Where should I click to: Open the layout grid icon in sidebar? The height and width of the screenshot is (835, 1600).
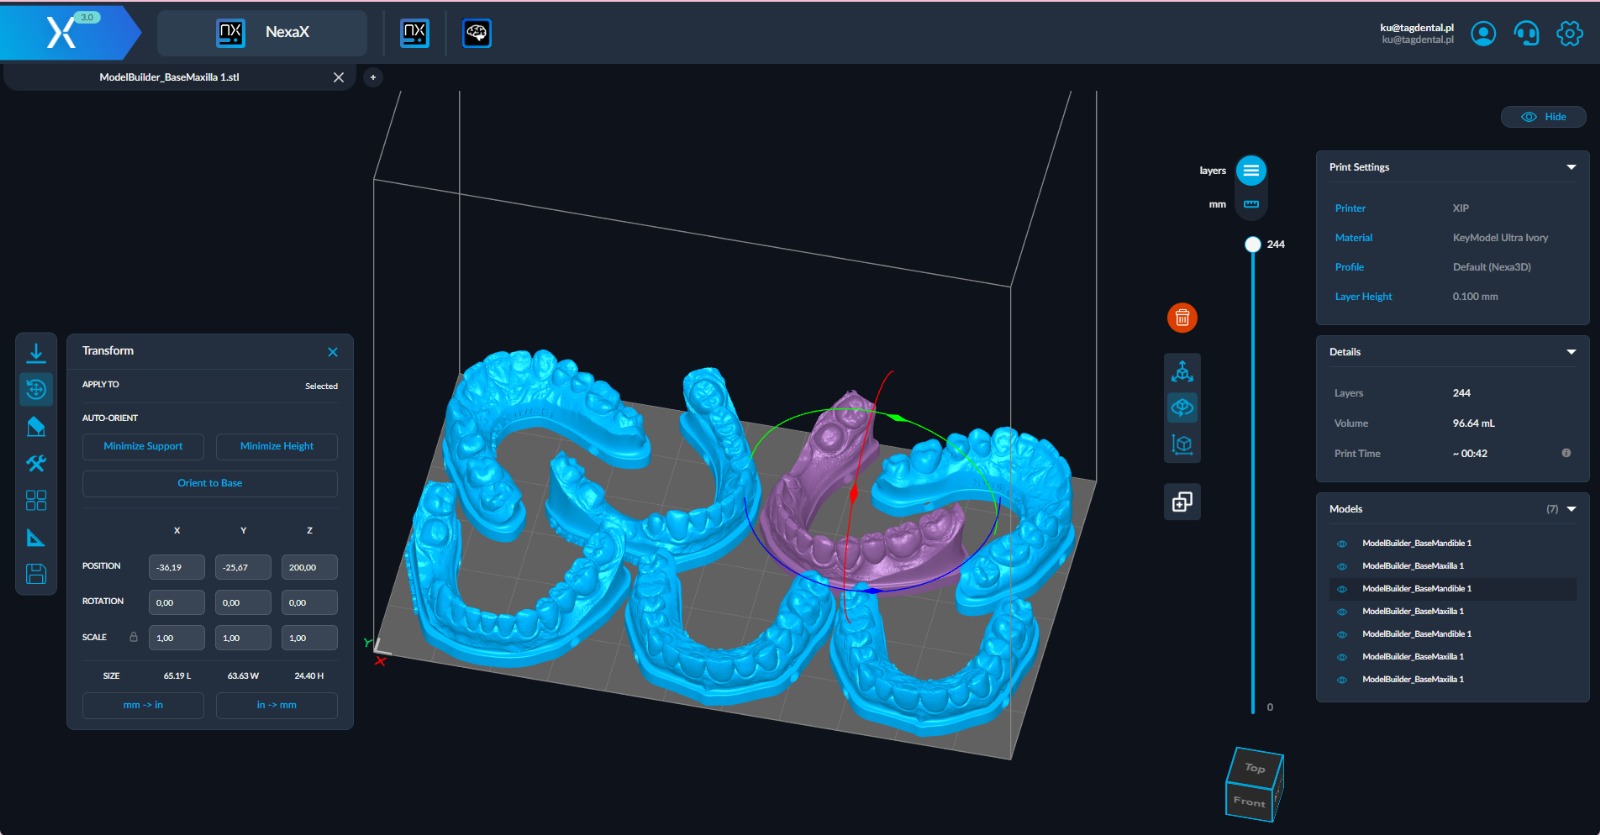pyautogui.click(x=36, y=500)
